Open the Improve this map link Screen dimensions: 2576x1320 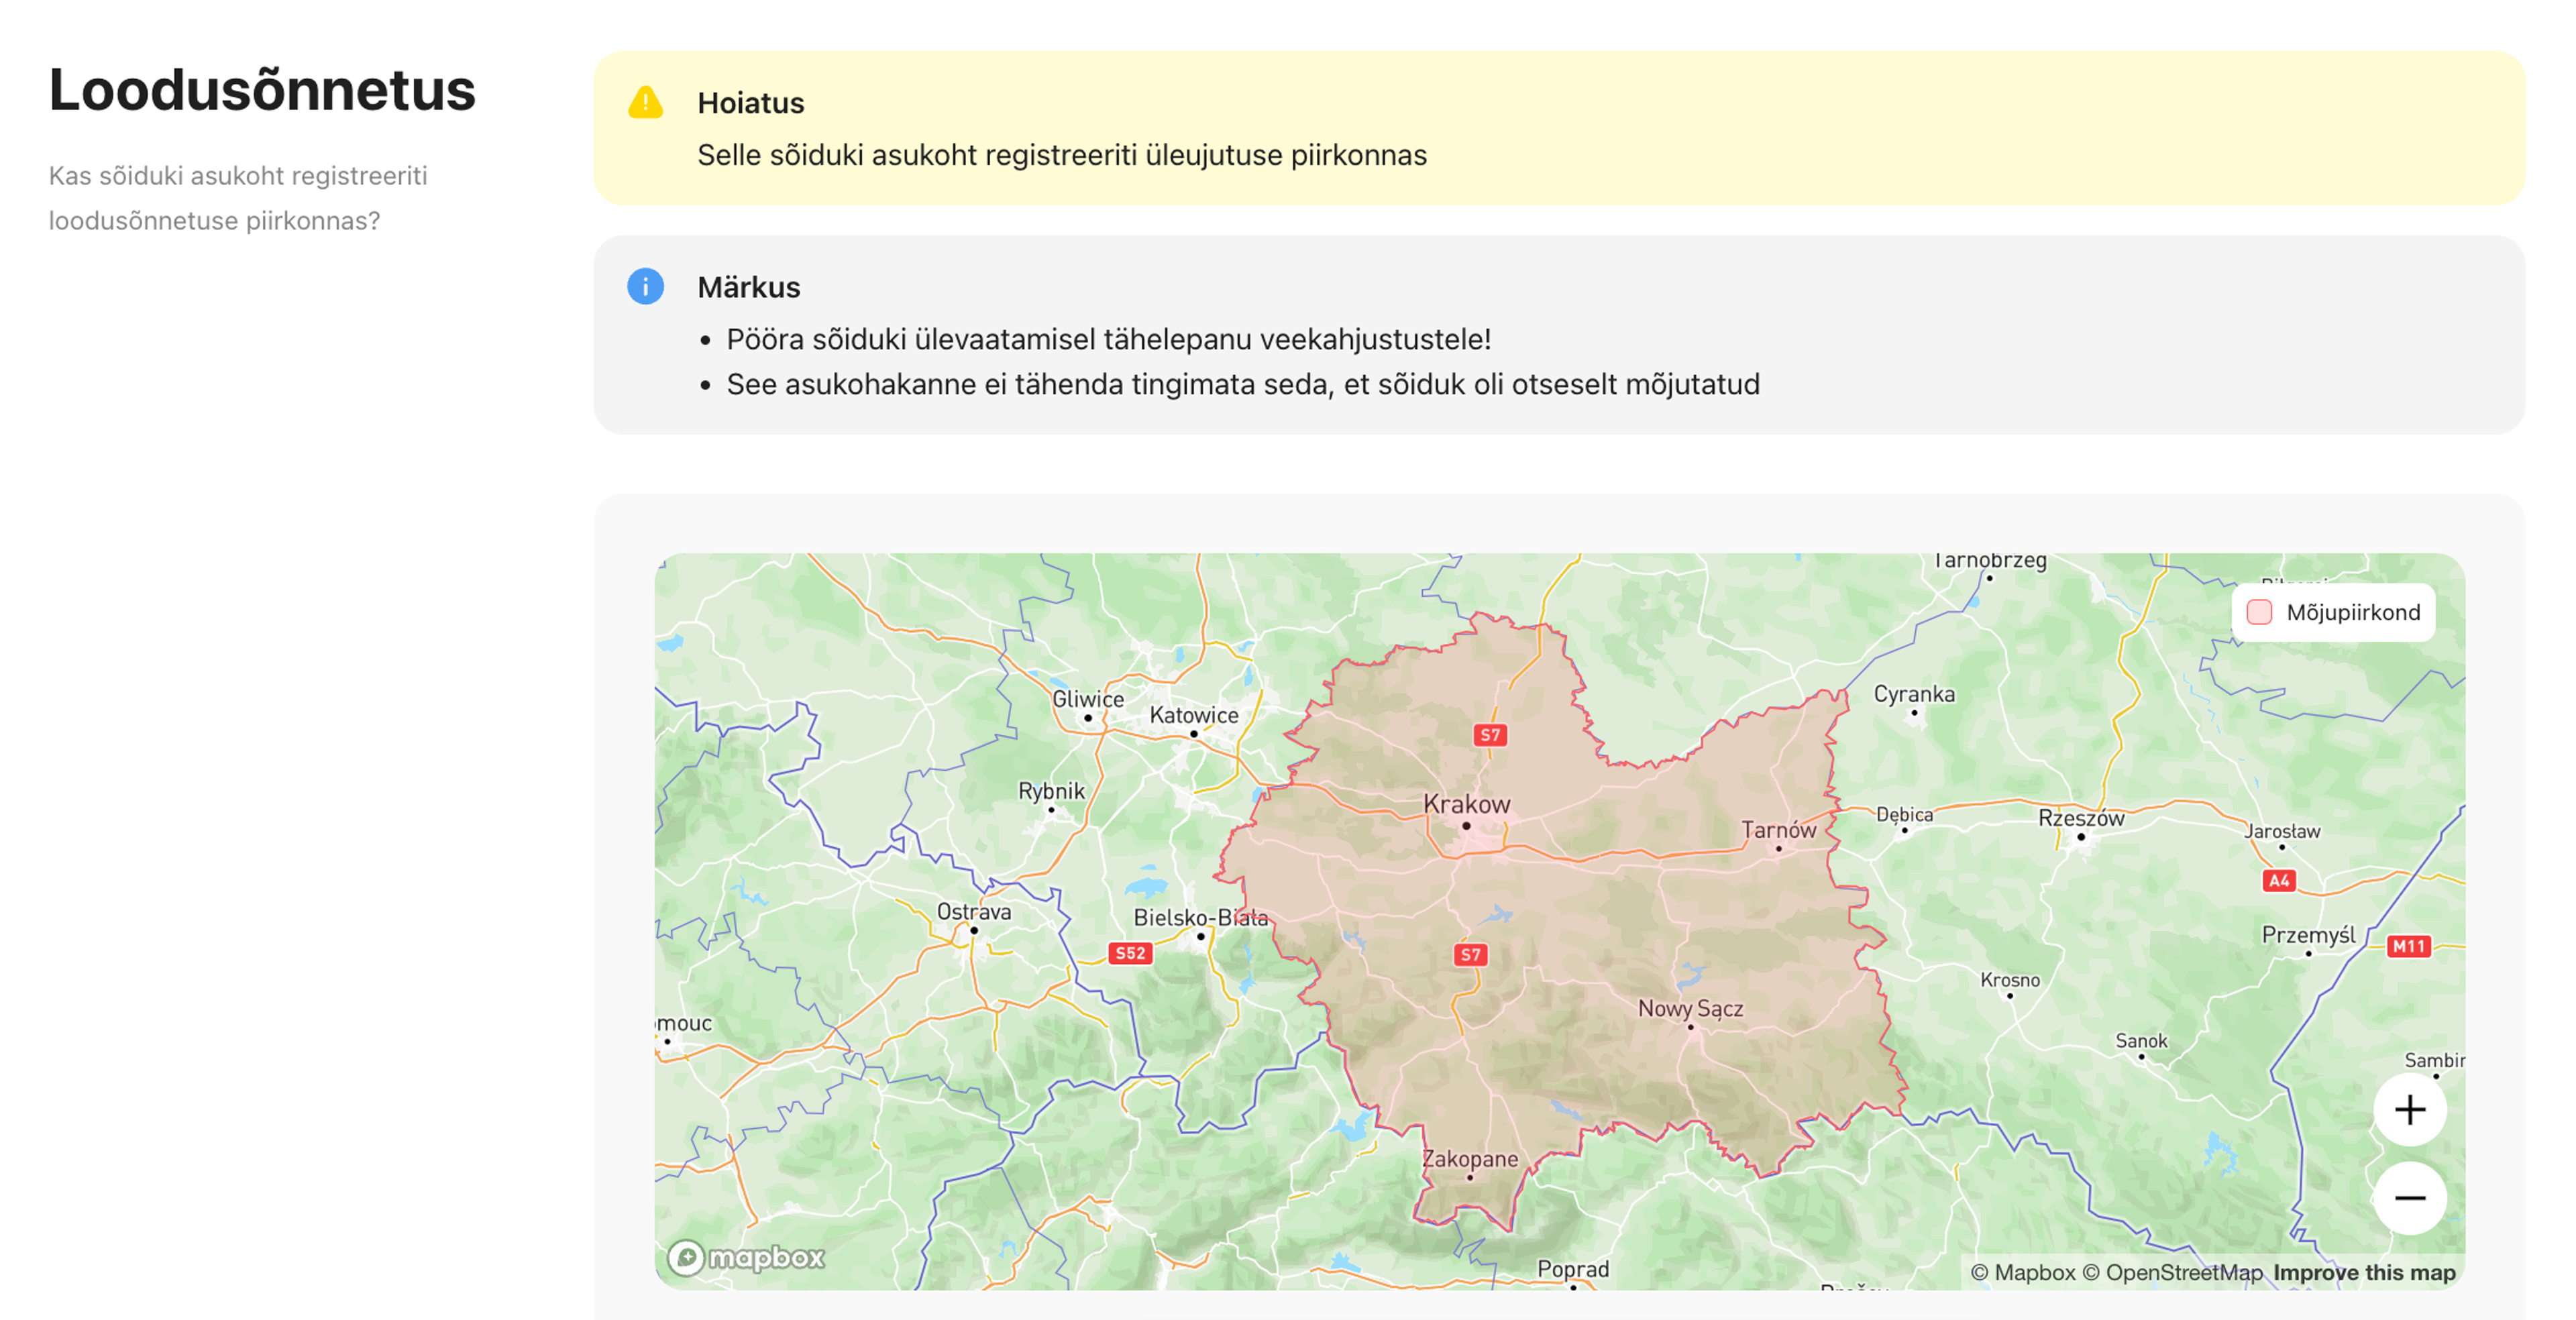tap(2364, 1272)
